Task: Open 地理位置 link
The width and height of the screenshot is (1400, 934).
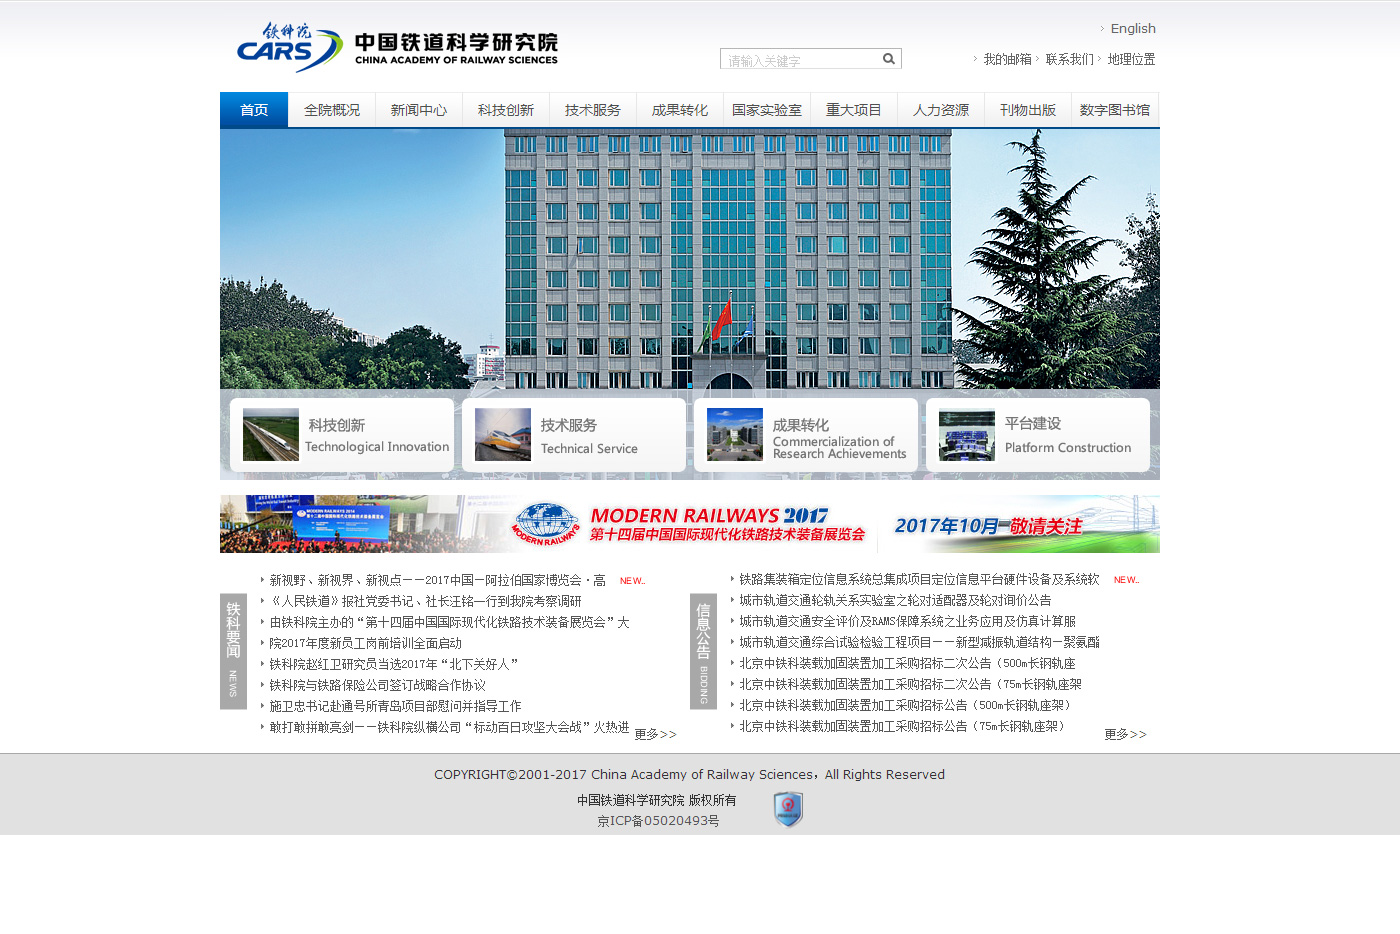Action: 1132,60
